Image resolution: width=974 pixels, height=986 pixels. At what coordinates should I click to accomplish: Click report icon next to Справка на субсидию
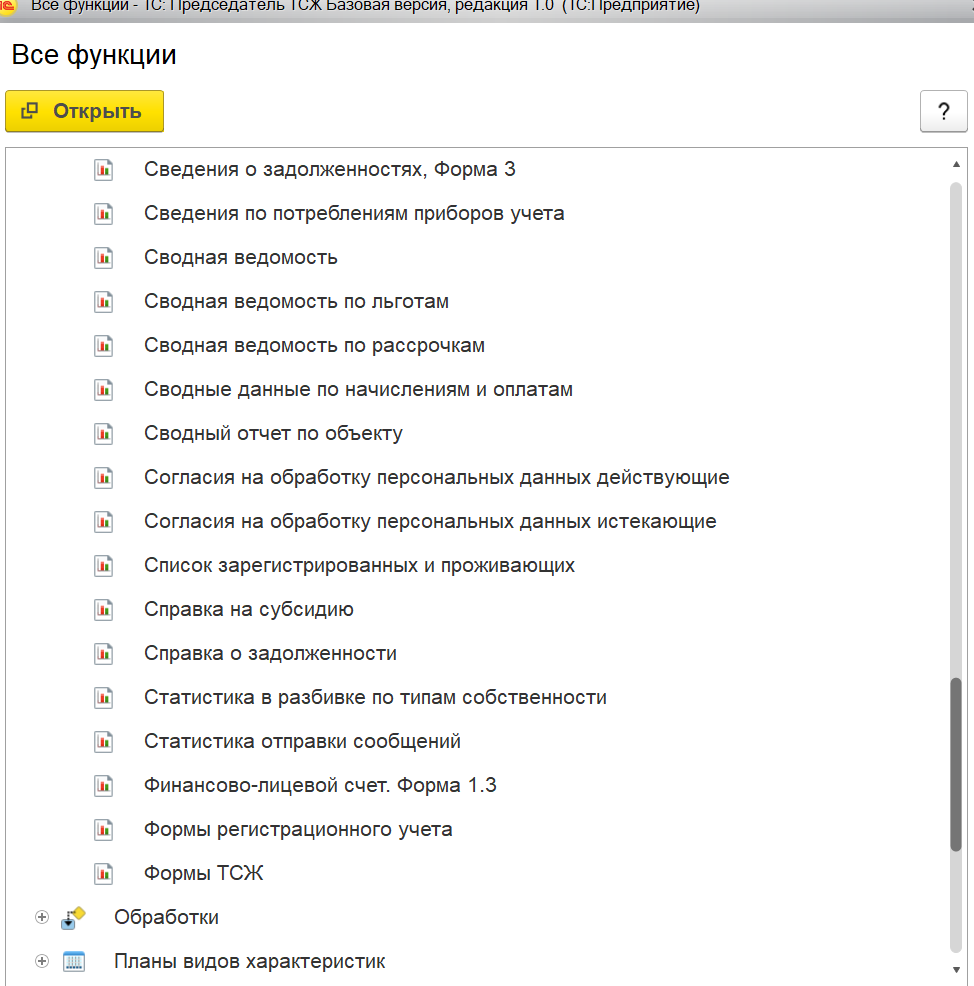[103, 610]
